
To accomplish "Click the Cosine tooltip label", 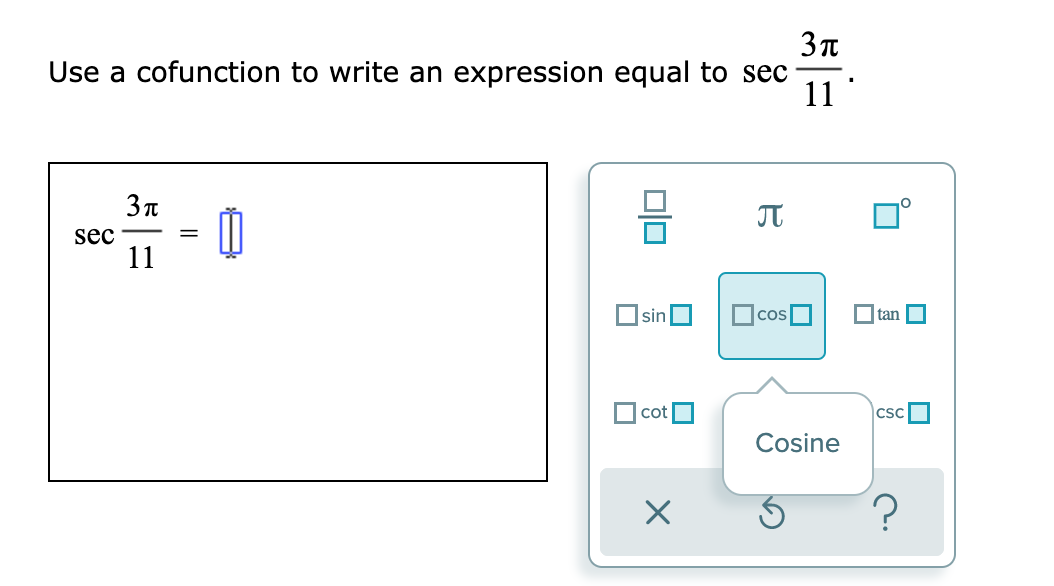I will [797, 443].
